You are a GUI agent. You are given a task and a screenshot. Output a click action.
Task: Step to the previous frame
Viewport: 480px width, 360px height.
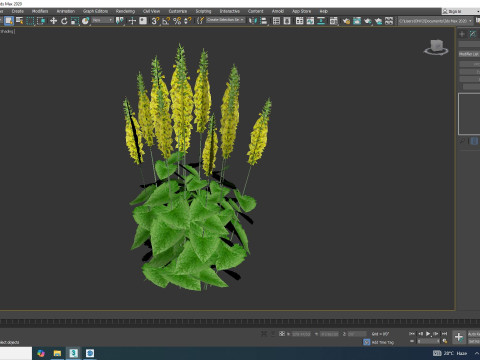pyautogui.click(x=420, y=334)
